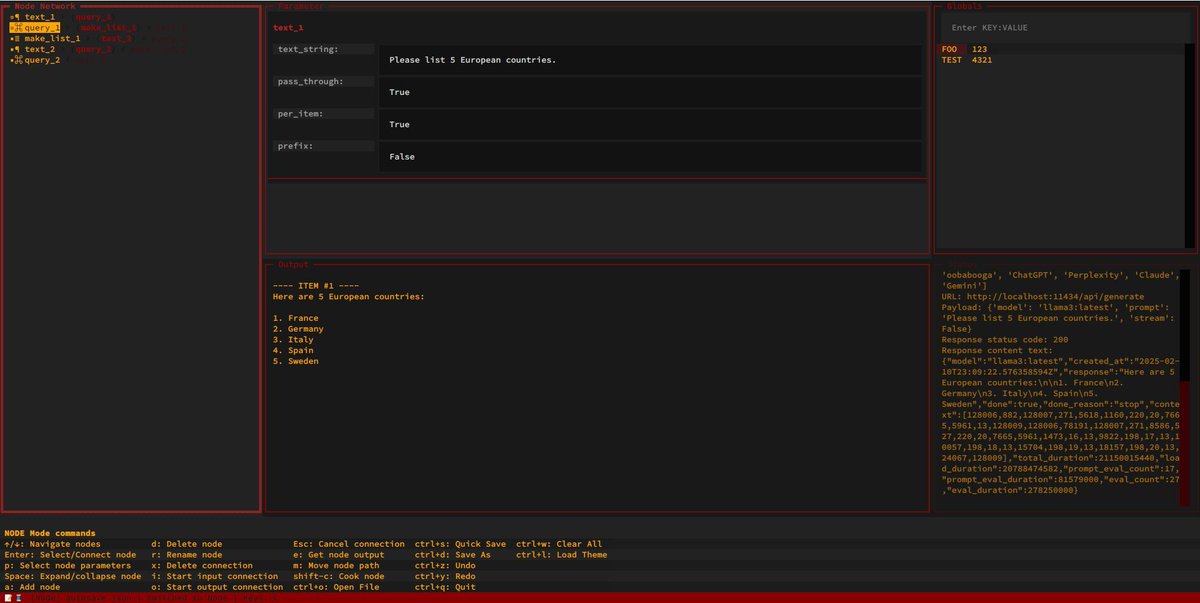The height and width of the screenshot is (603, 1200).
Task: Edit the text_string parameter field
Action: [x=650, y=60]
